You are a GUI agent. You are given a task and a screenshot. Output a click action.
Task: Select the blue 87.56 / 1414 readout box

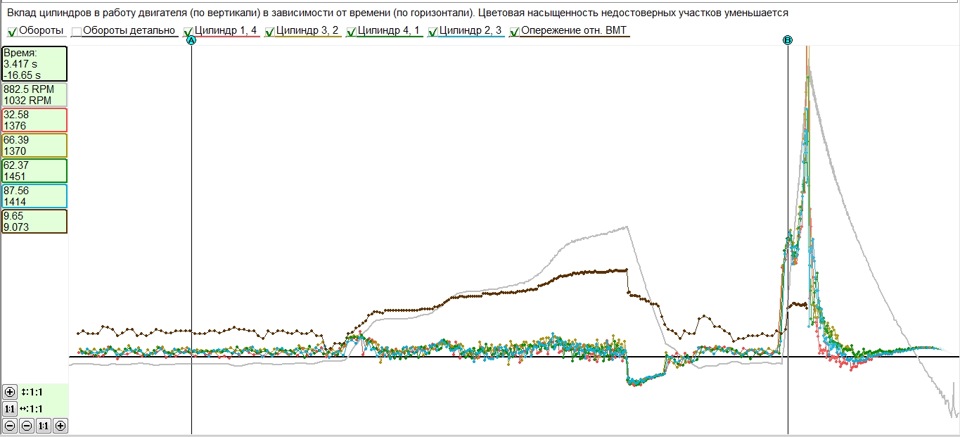point(34,196)
